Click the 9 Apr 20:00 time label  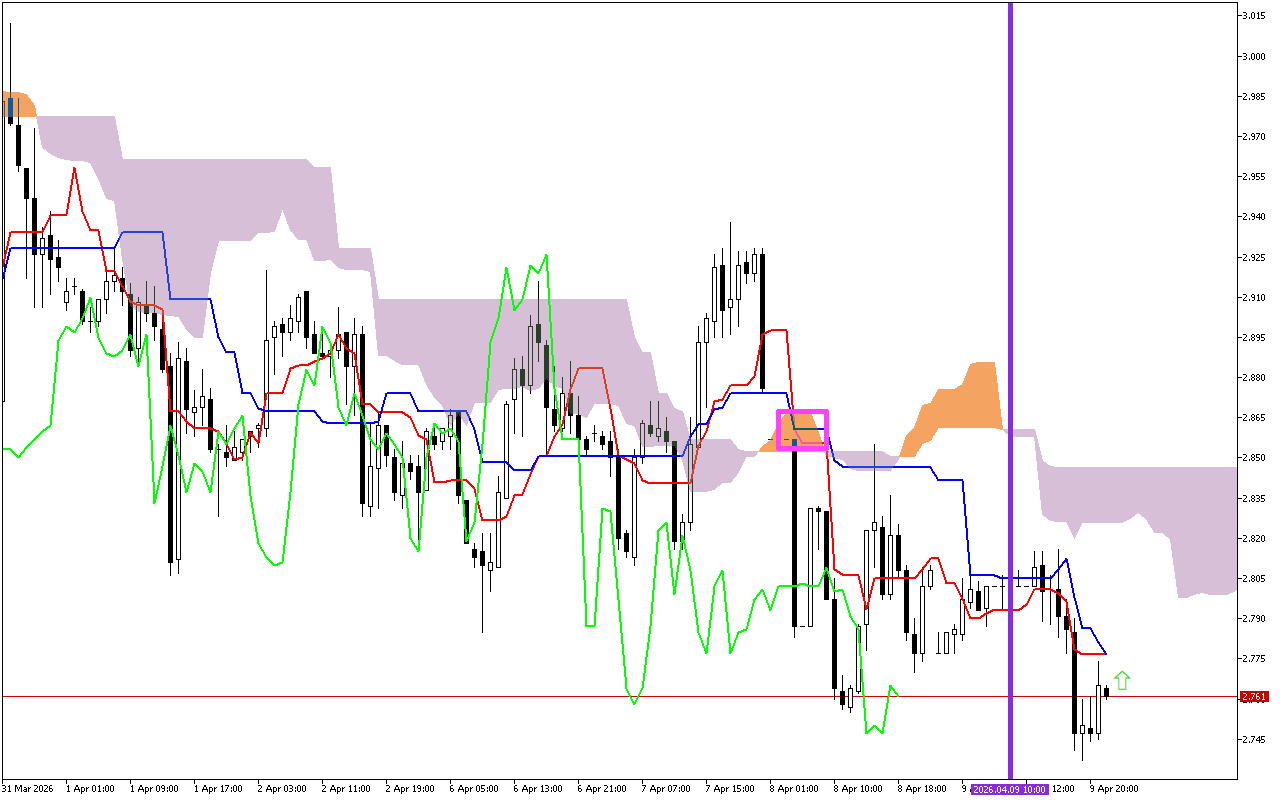click(1114, 788)
